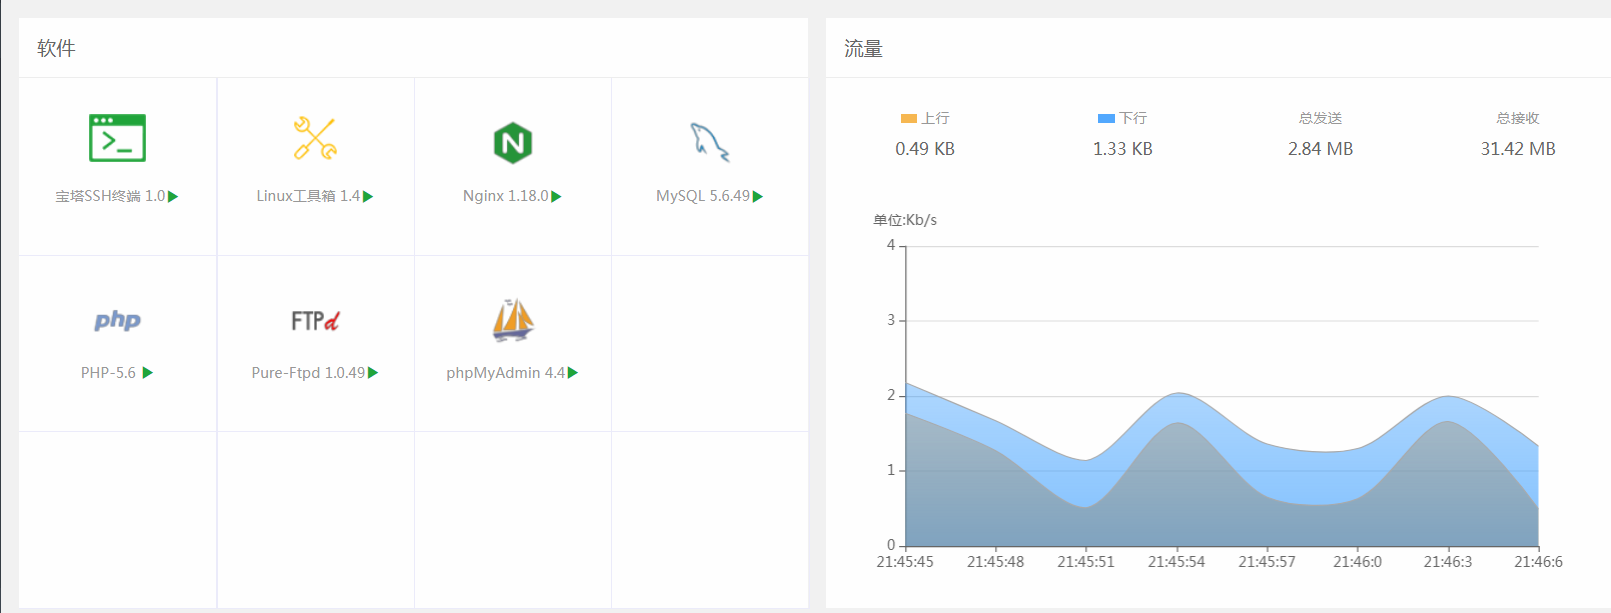Image resolution: width=1611 pixels, height=613 pixels.
Task: Click the 下行 legend label
Action: 1133,118
